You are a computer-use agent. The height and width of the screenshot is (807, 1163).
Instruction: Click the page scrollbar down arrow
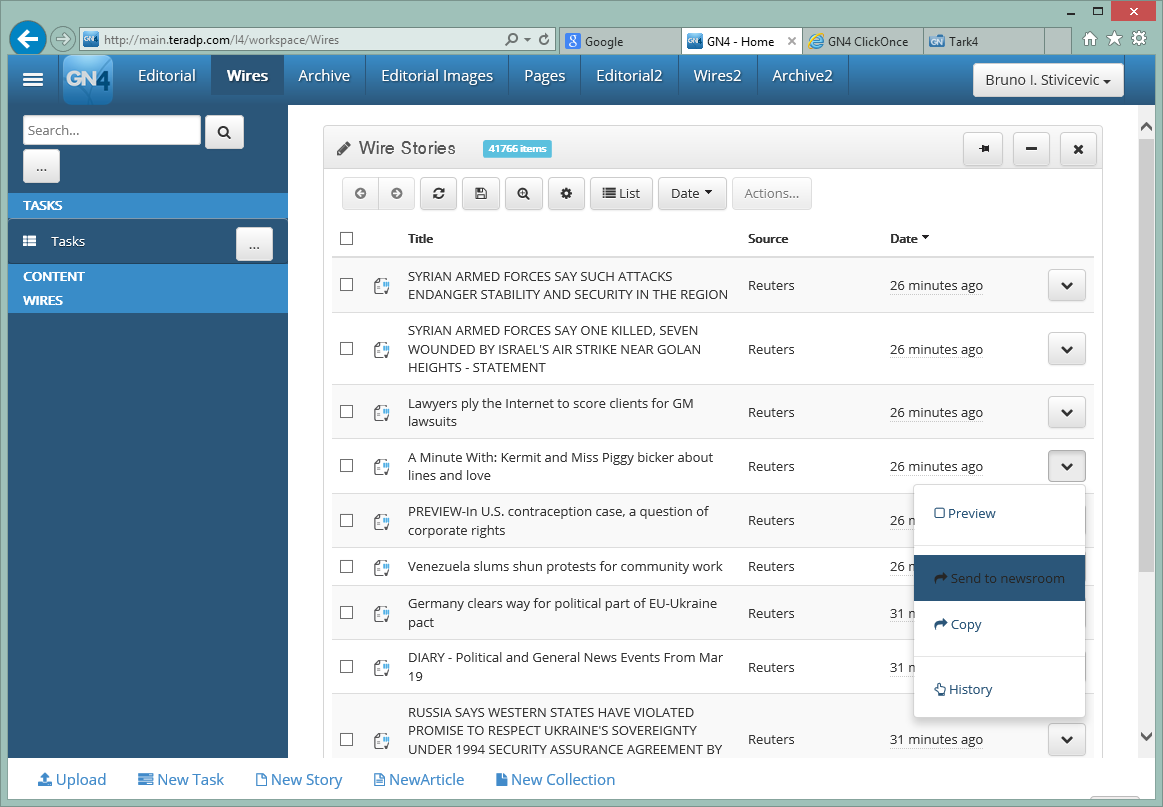coord(1146,737)
